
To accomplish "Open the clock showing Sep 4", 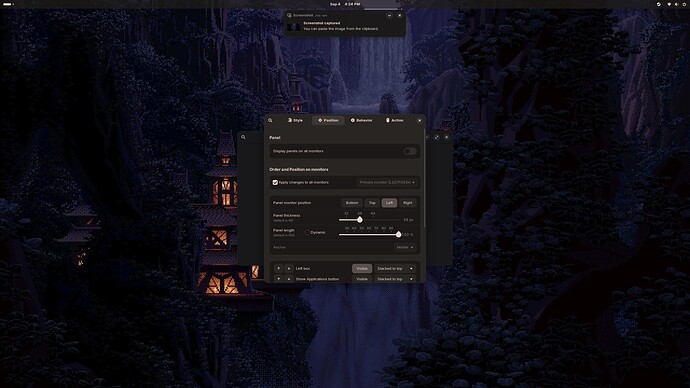I will pos(345,4).
